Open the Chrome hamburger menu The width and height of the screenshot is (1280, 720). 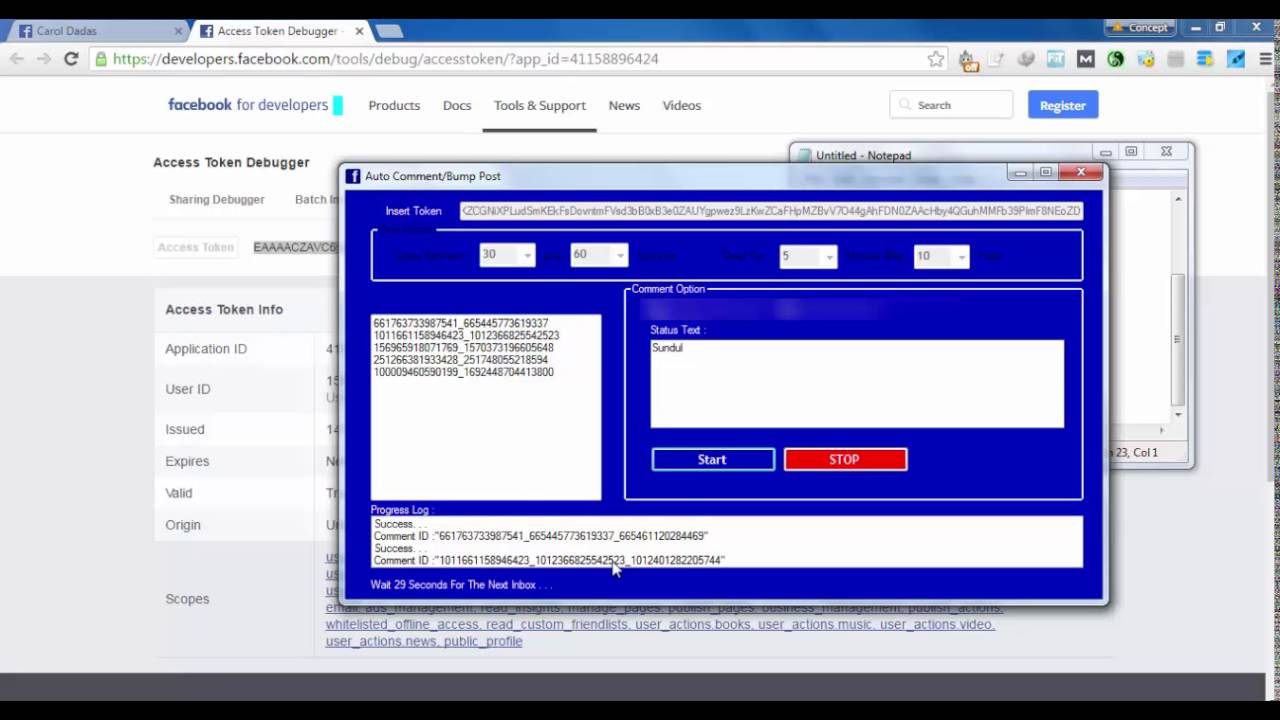[x=1265, y=59]
